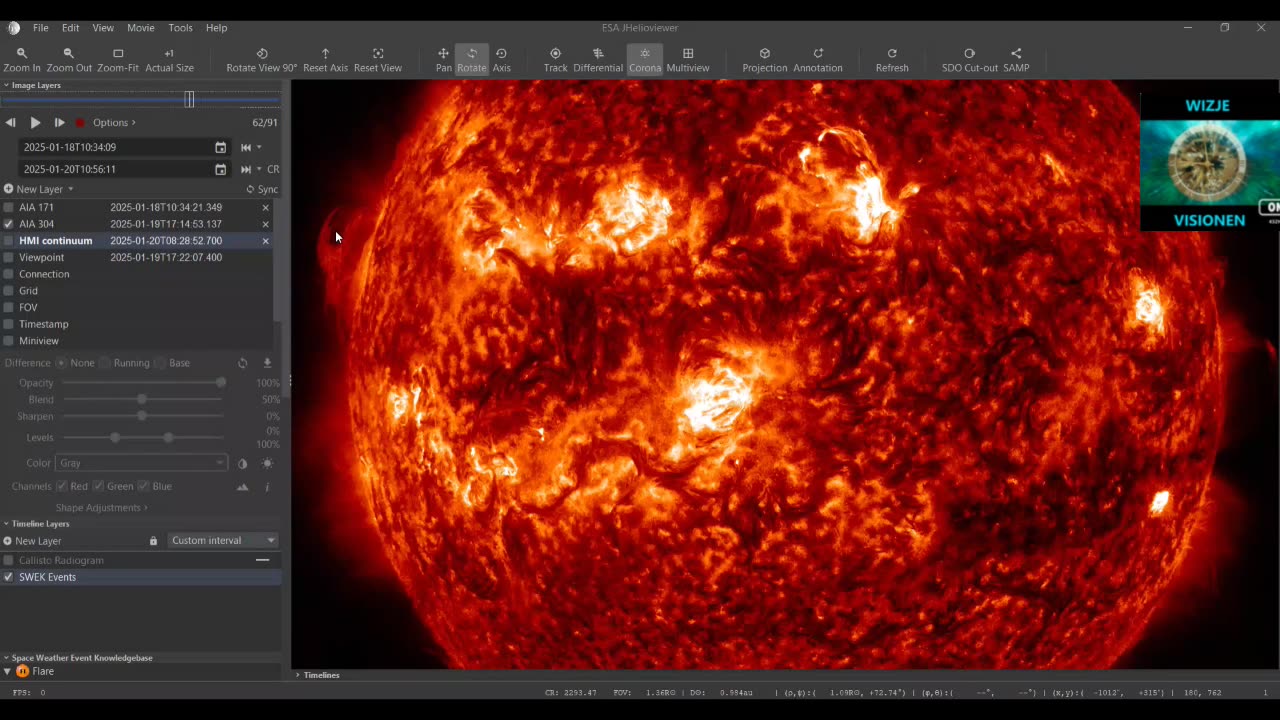Collapse the Timeline Layers panel
1280x720 pixels.
pos(6,523)
